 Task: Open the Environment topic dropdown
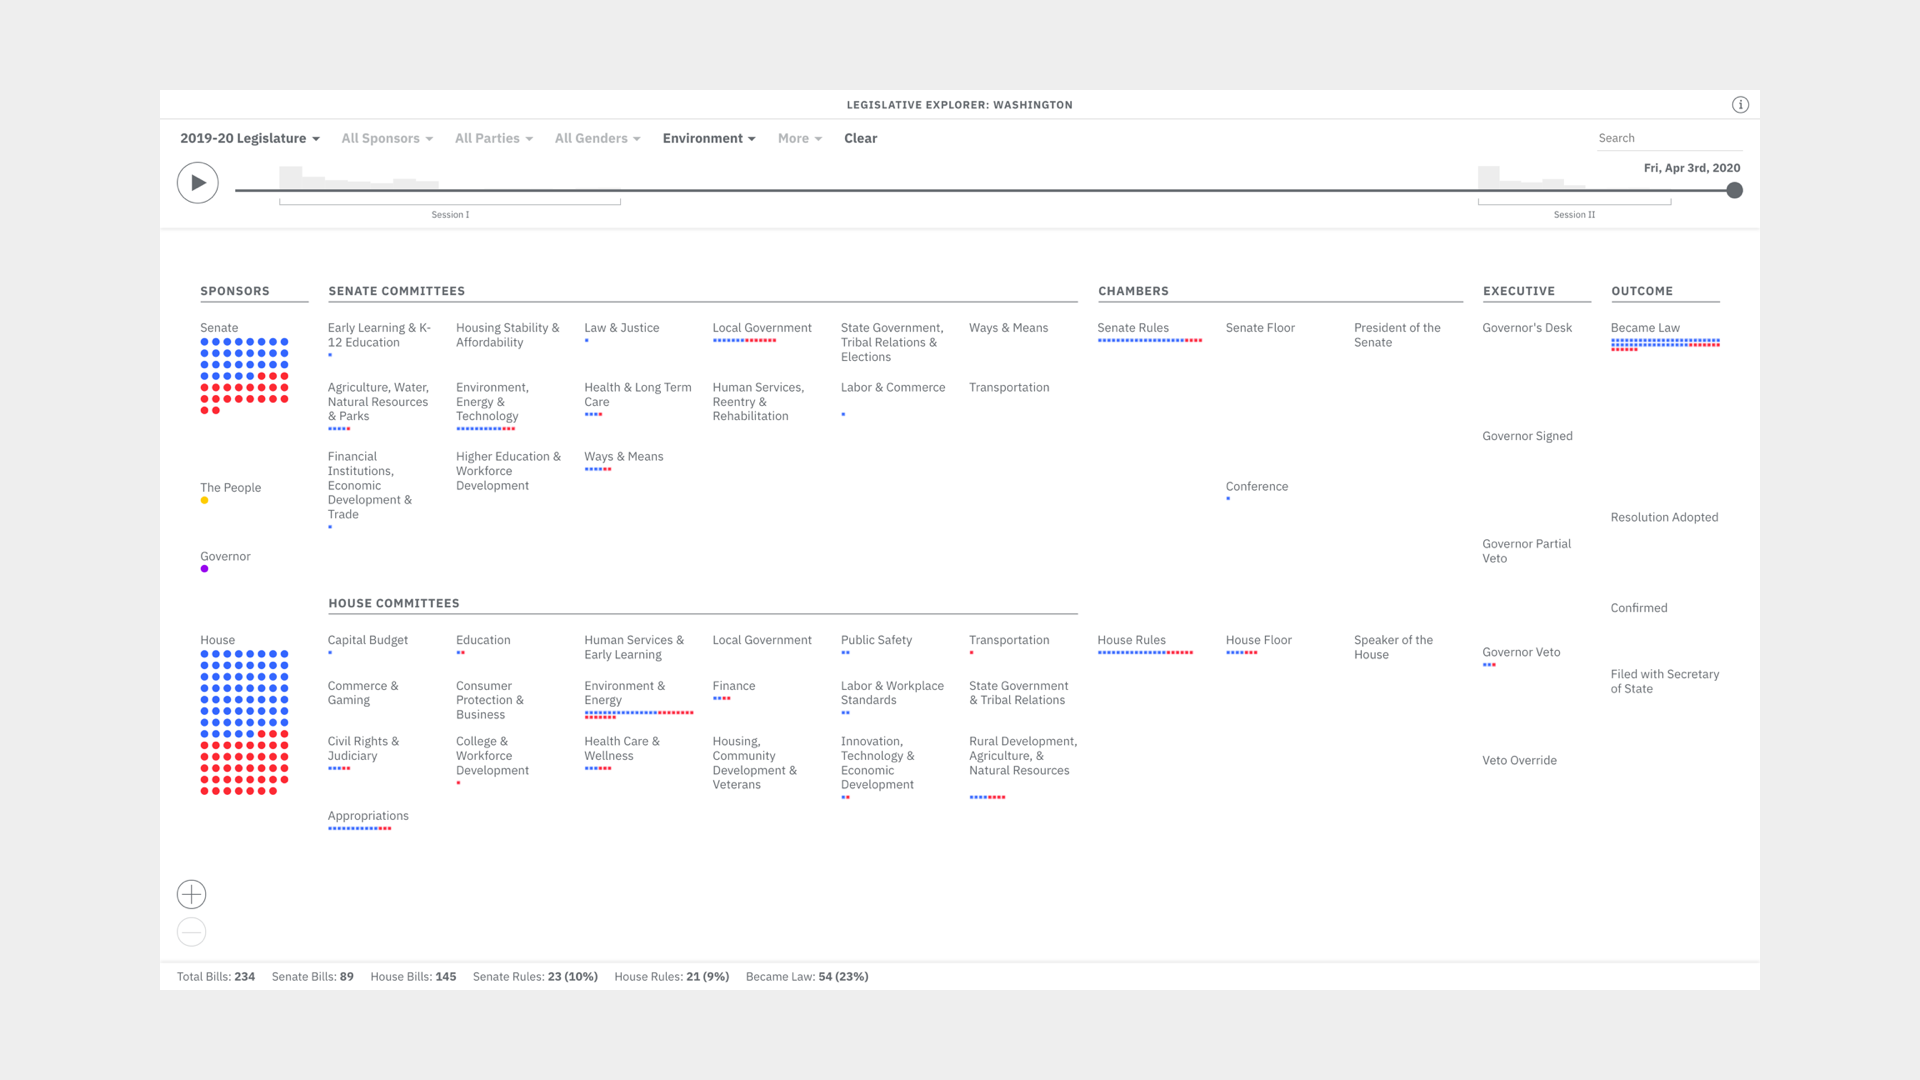coord(709,138)
